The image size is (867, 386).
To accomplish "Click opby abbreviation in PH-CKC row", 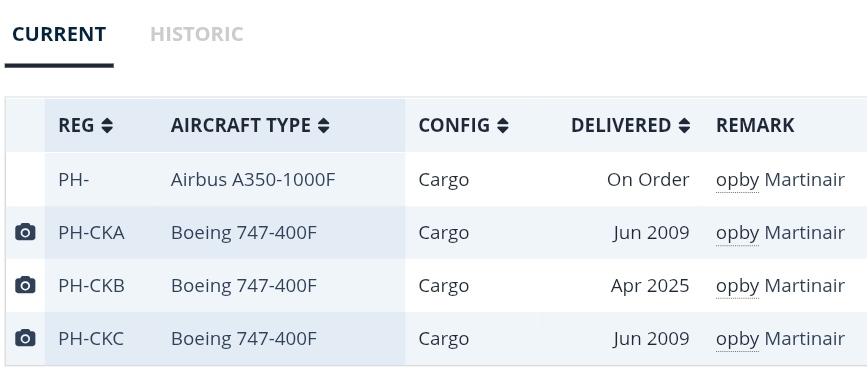I will point(738,339).
